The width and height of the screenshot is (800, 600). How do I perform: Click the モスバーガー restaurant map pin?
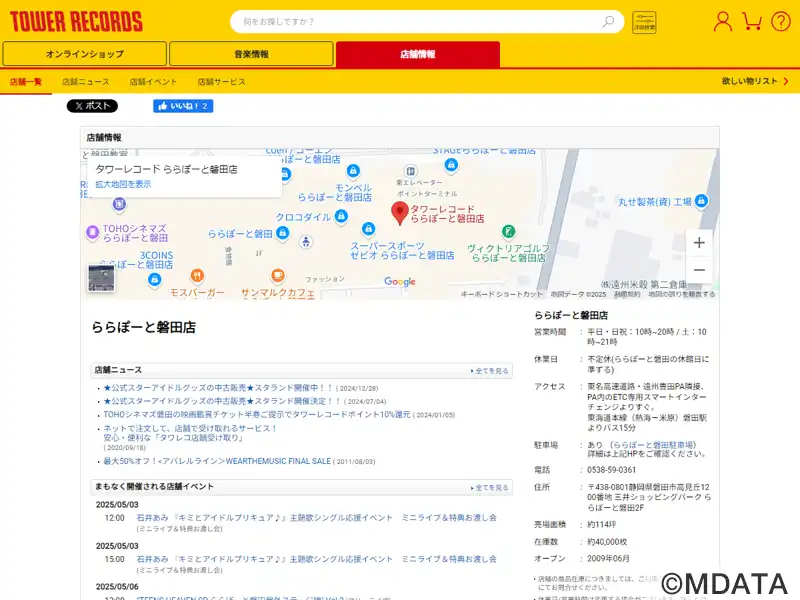pos(197,276)
